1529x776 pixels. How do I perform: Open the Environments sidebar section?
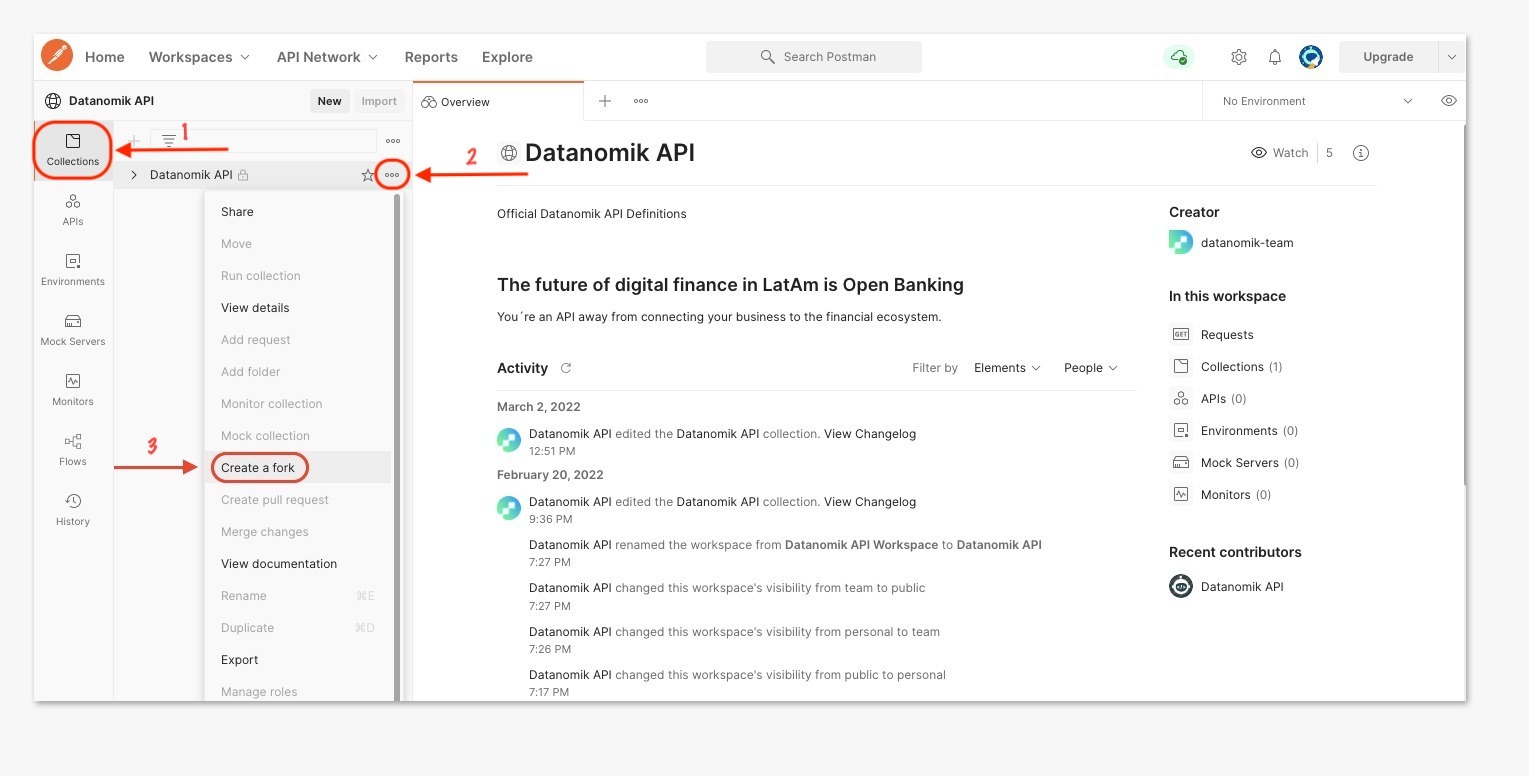click(73, 270)
